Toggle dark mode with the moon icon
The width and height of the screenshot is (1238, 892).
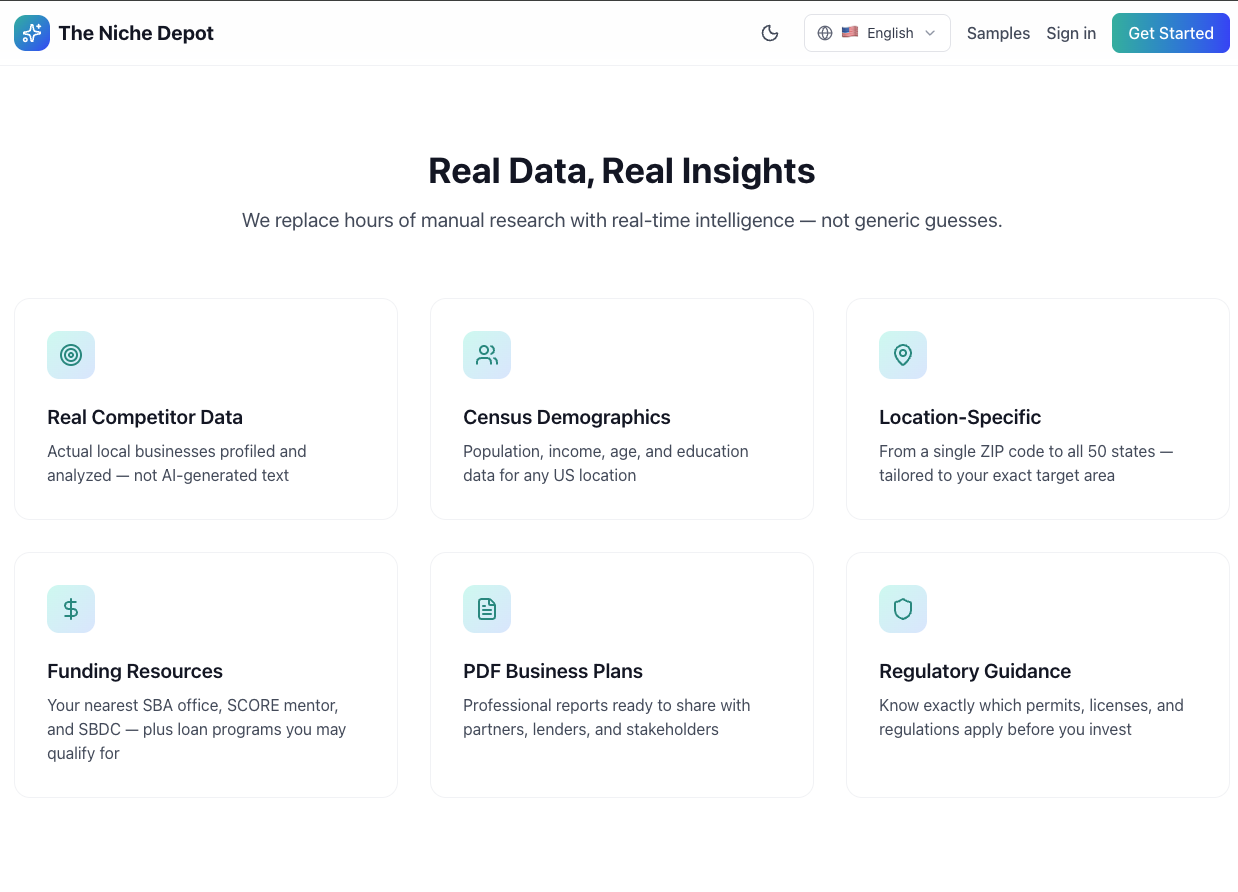(770, 33)
